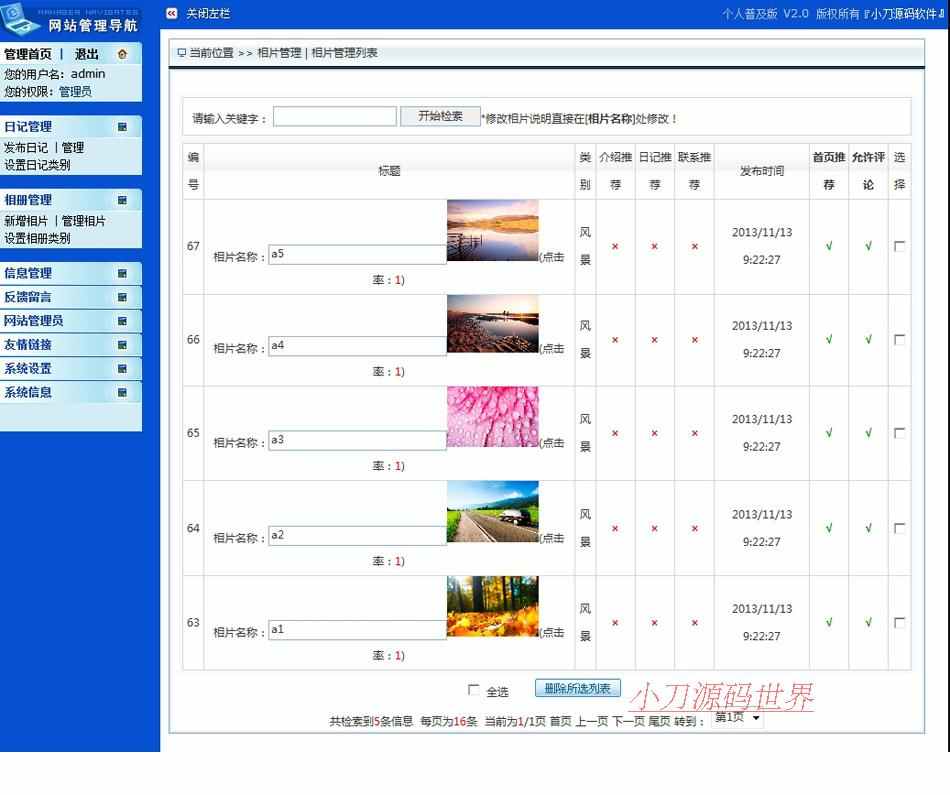Toggle 介绍推荐 red cross for row 63

[615, 623]
